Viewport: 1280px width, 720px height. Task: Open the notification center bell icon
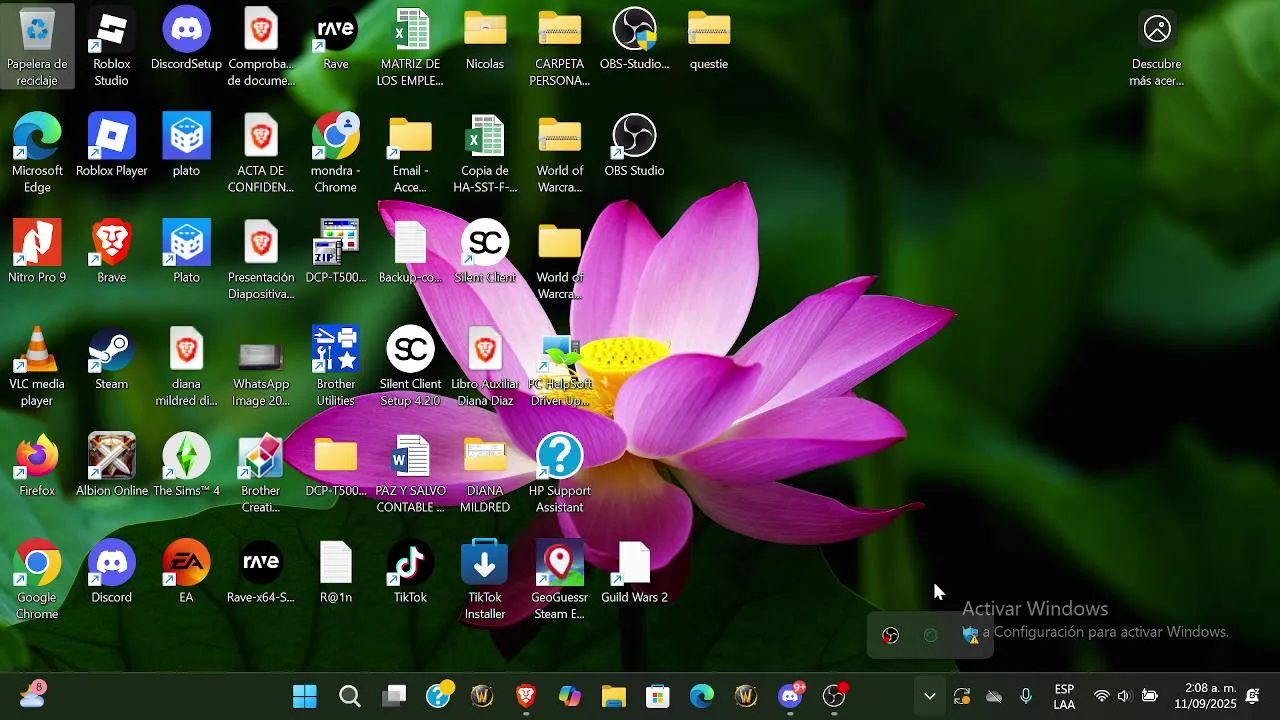pos(1253,696)
